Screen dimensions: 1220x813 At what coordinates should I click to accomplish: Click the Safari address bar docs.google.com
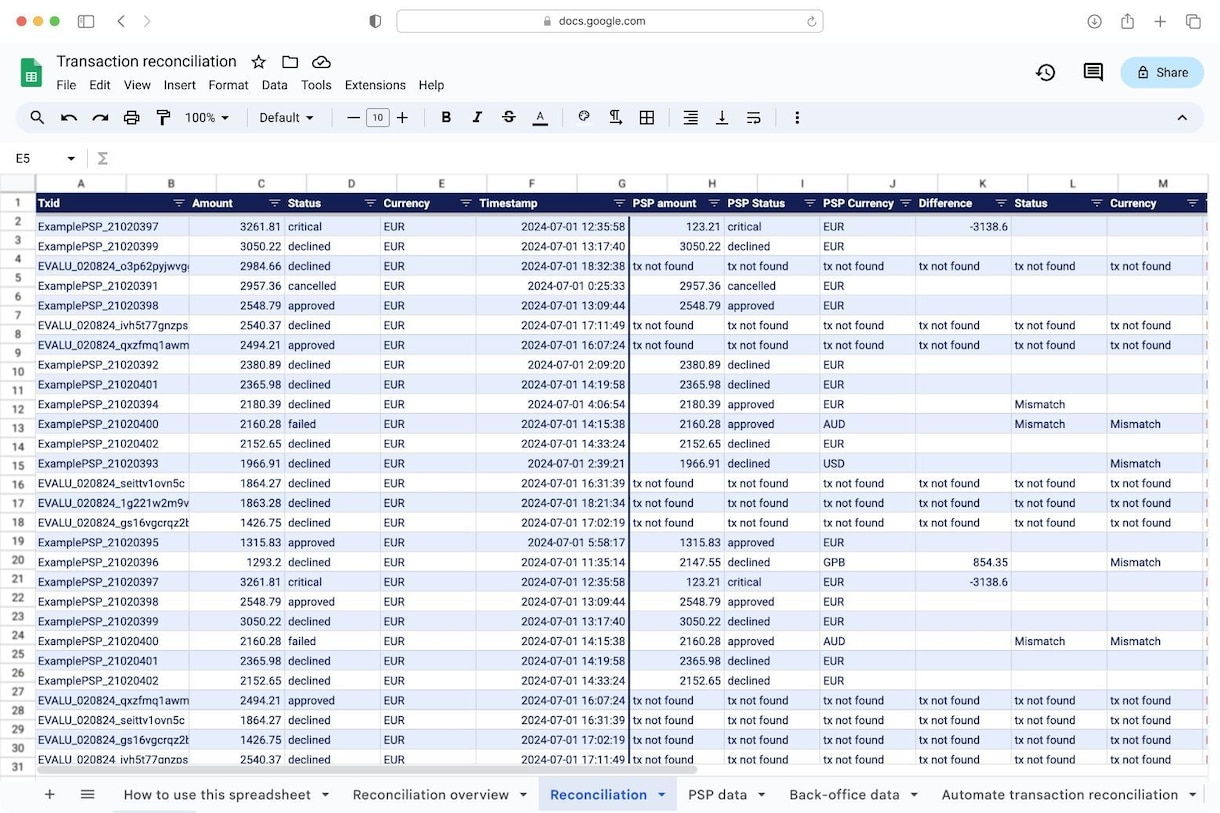coord(609,21)
